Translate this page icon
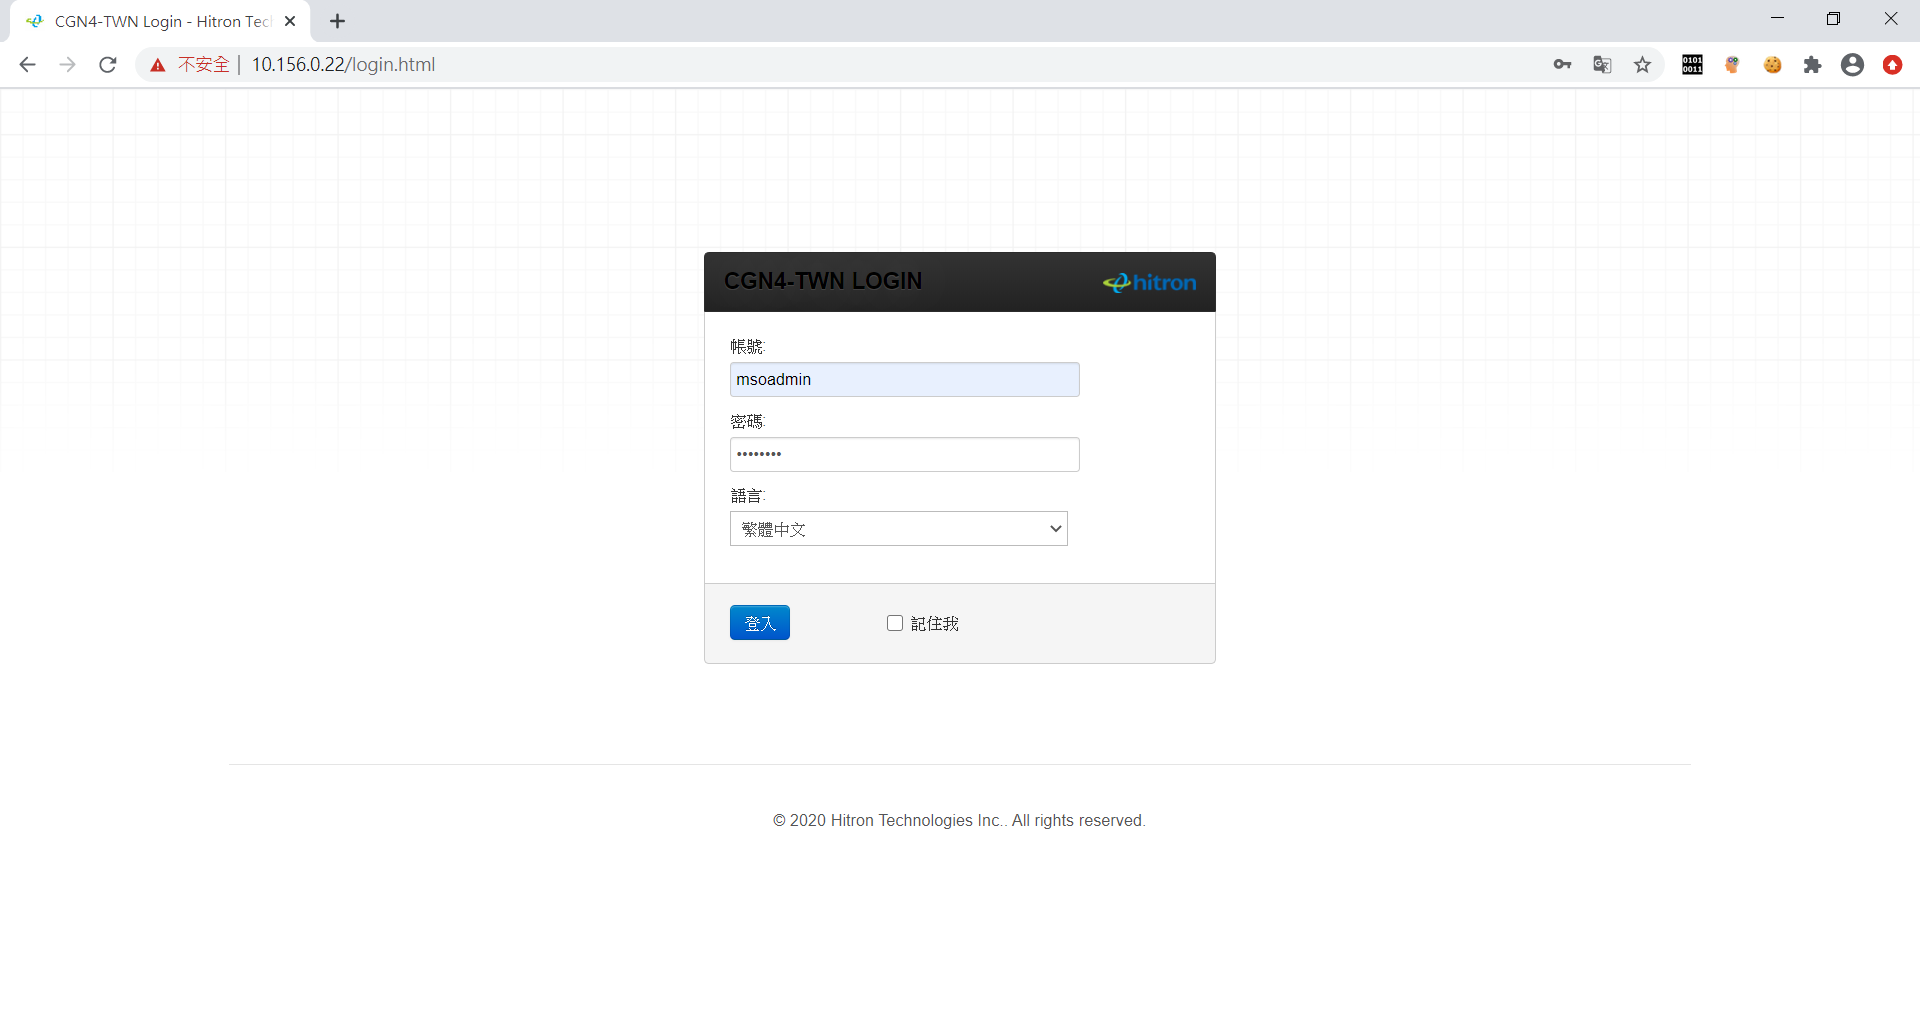Screen dimensions: 1920x1030 pyautogui.click(x=1602, y=65)
